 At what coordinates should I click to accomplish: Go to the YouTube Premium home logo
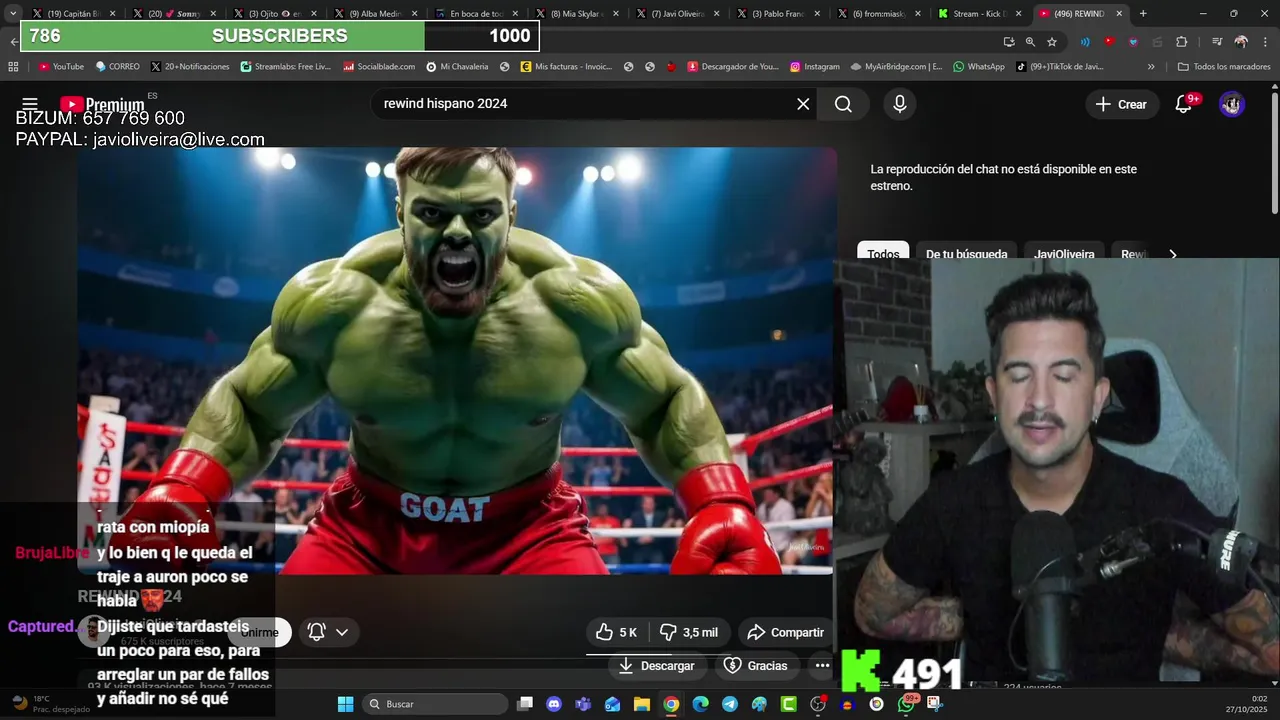coord(102,104)
